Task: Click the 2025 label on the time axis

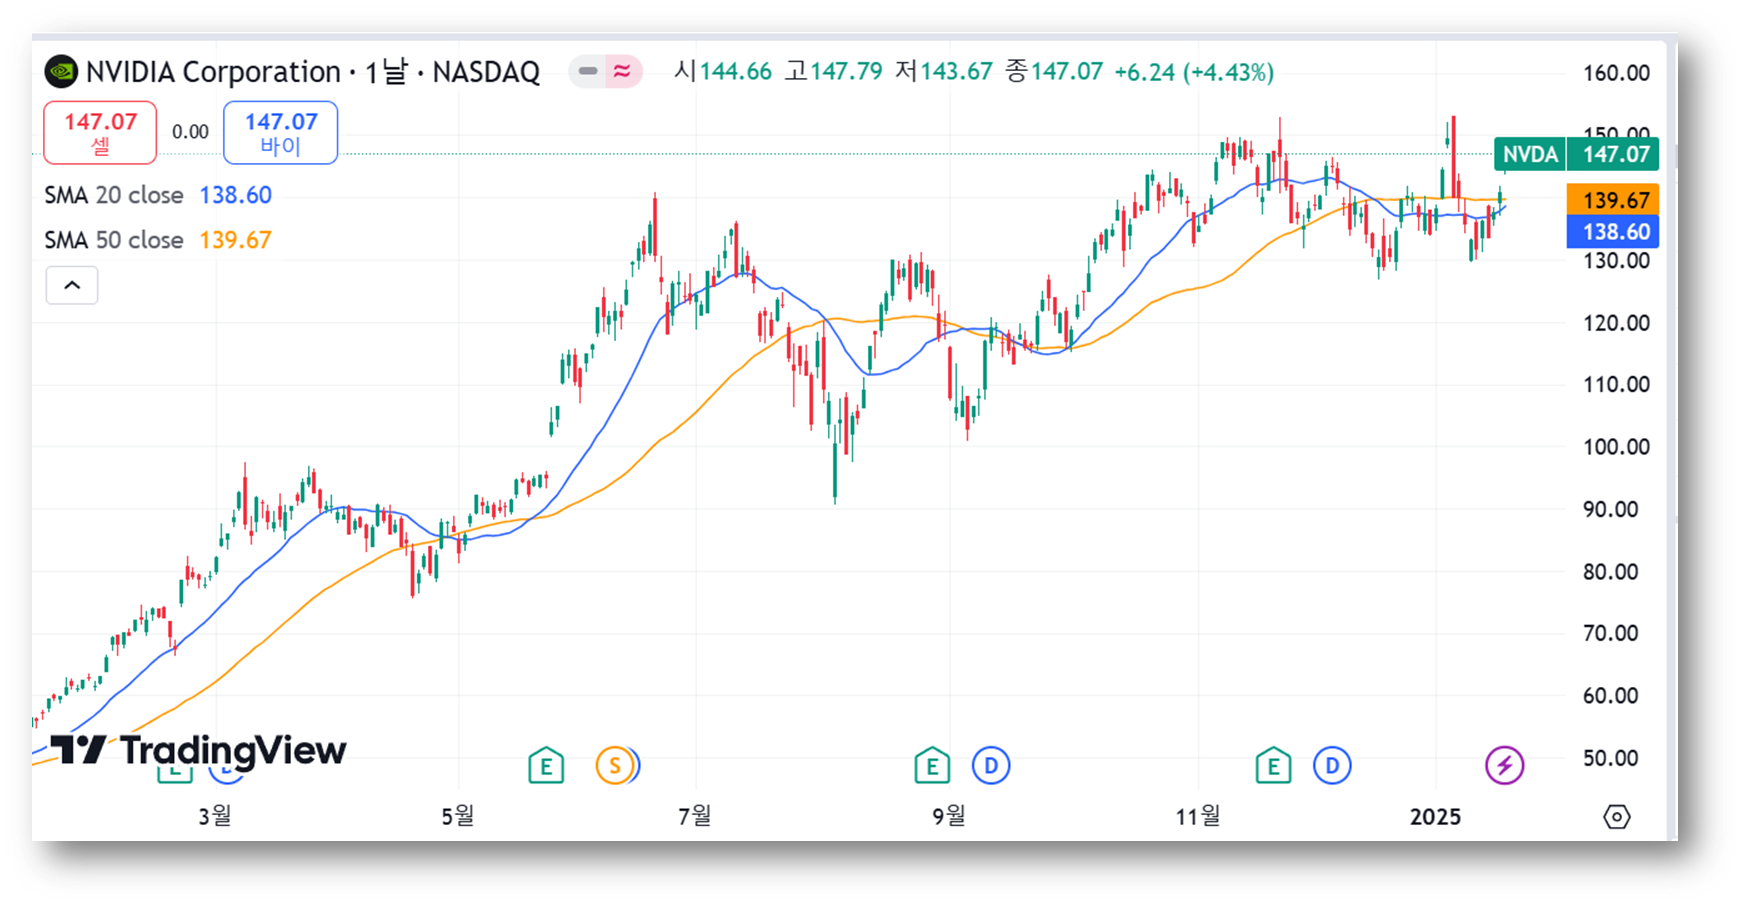Action: click(x=1435, y=817)
